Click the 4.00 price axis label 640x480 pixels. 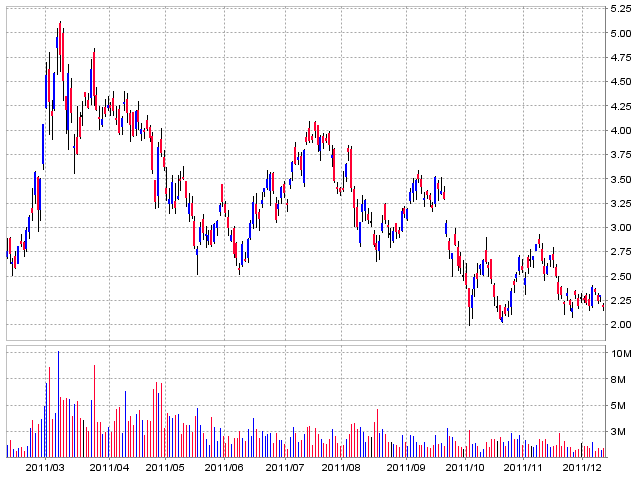click(620, 130)
